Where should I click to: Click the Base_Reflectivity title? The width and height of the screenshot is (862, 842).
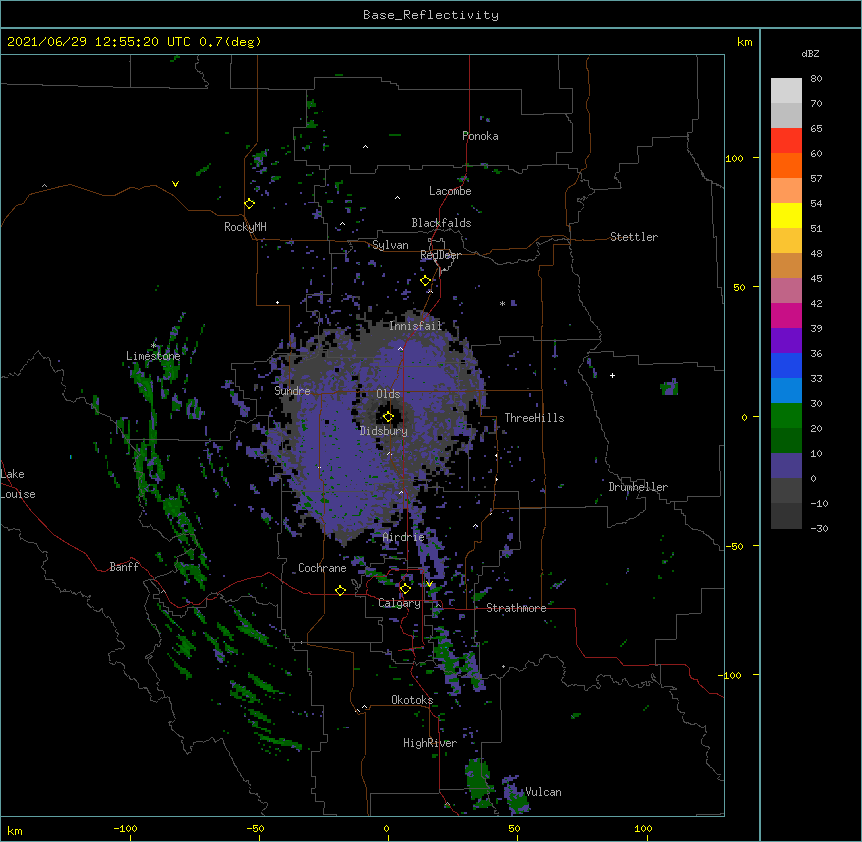(x=431, y=15)
